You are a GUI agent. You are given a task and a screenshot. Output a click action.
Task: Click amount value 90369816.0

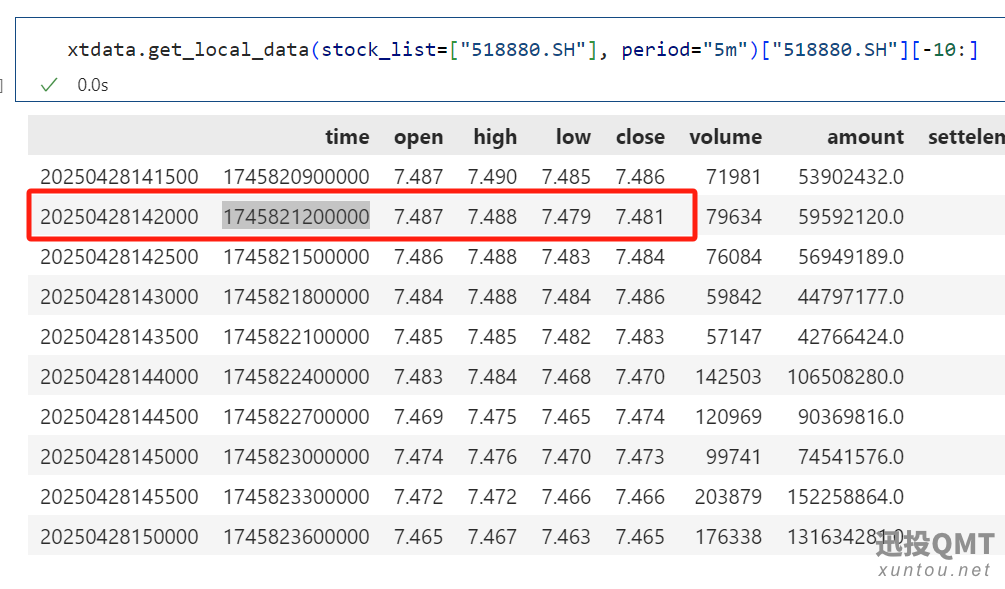tap(851, 417)
